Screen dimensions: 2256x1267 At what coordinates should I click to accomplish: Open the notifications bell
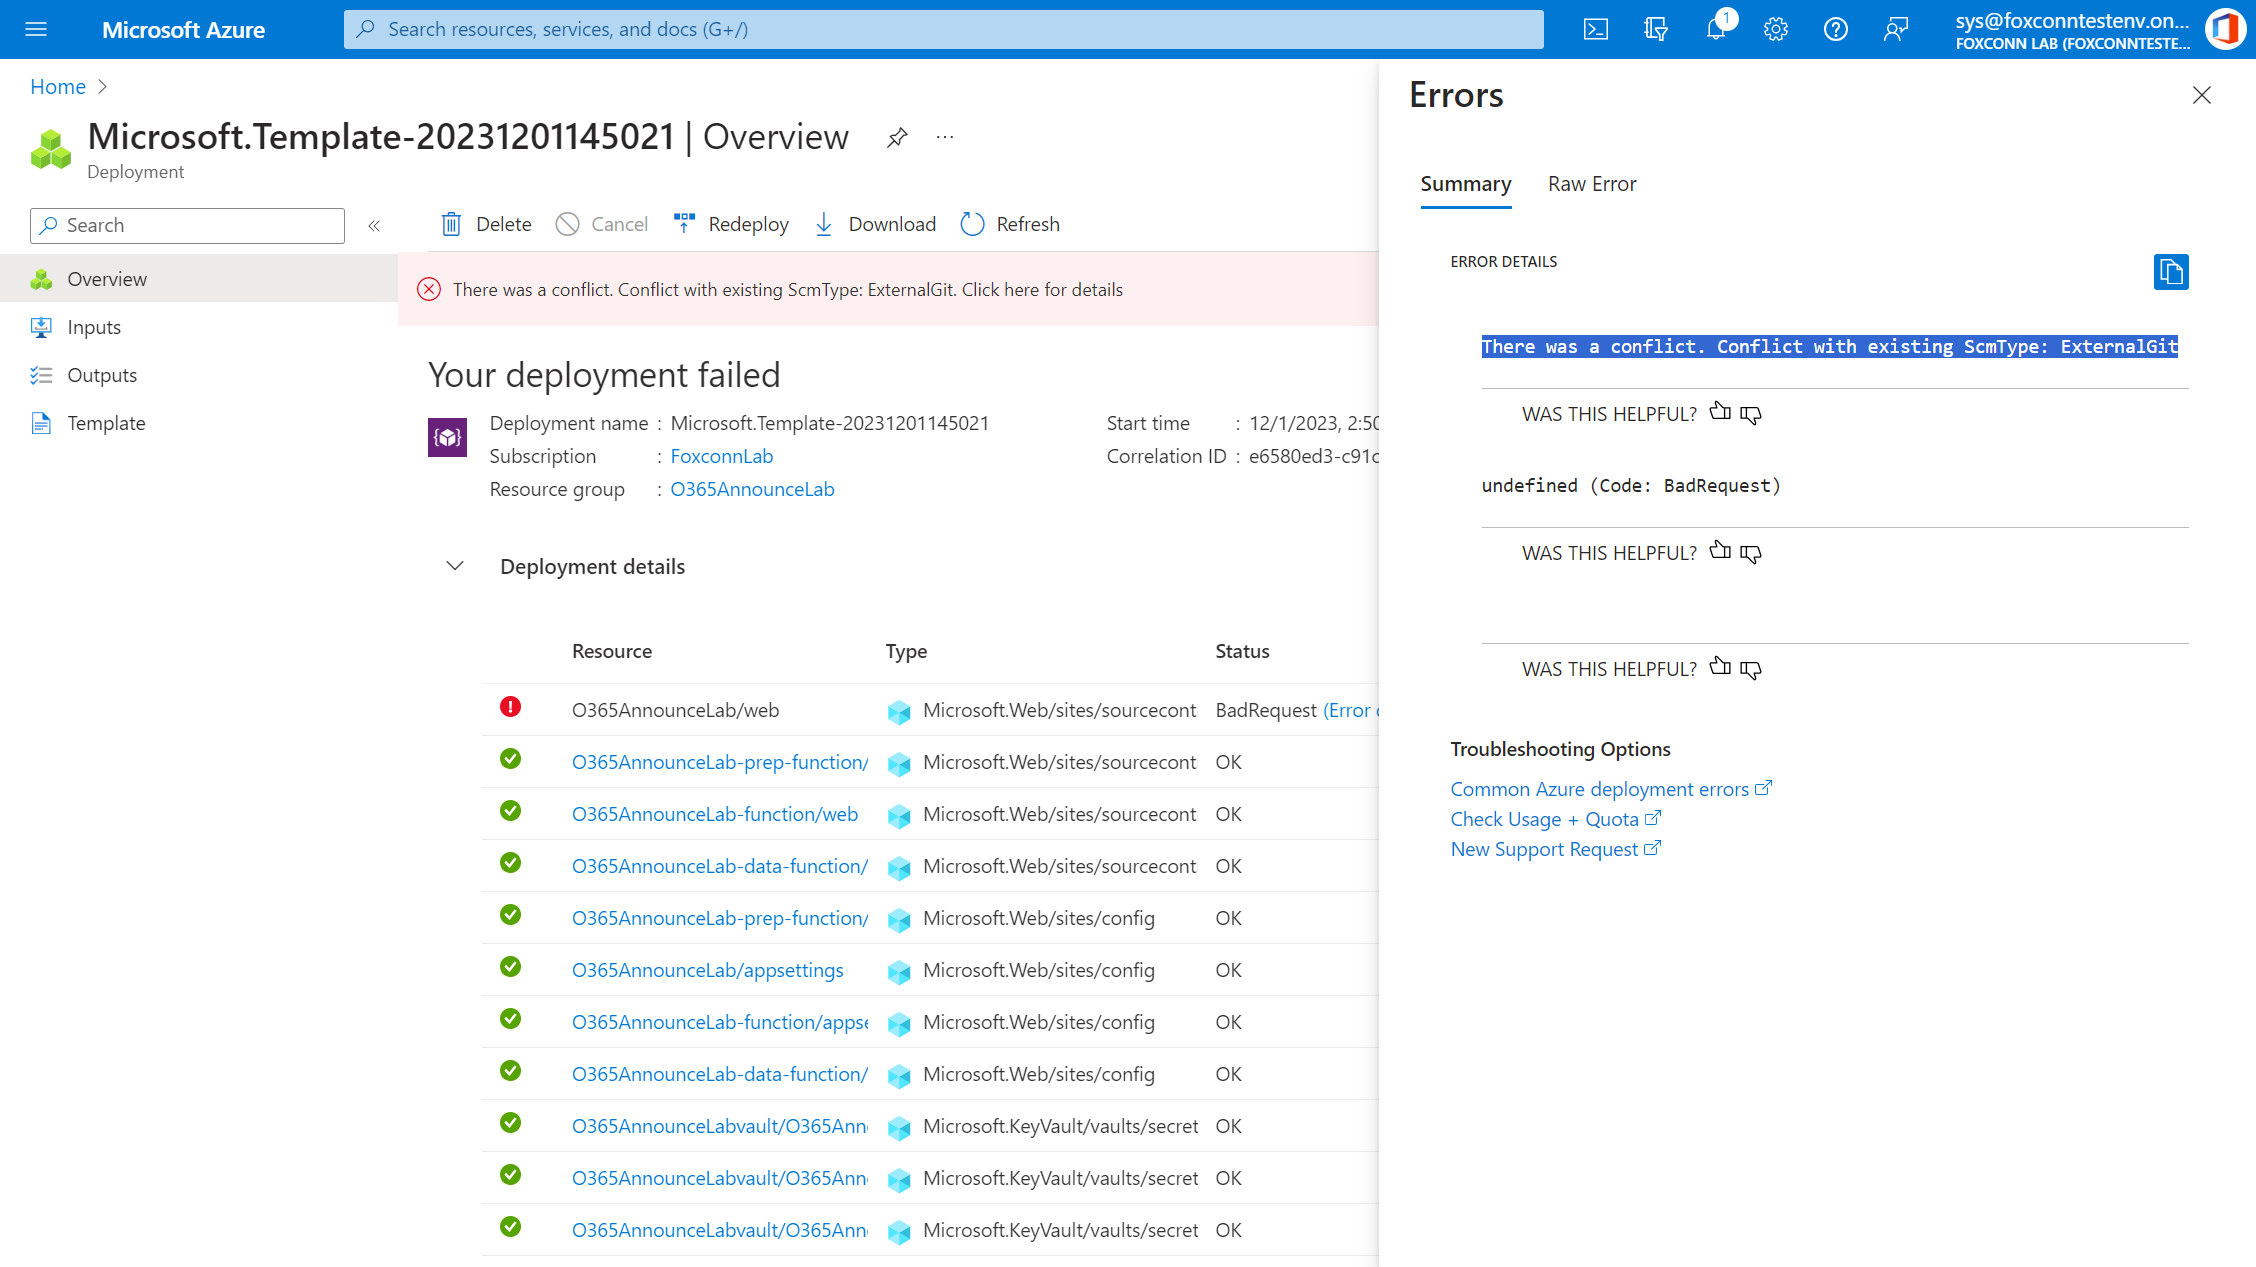pyautogui.click(x=1716, y=29)
